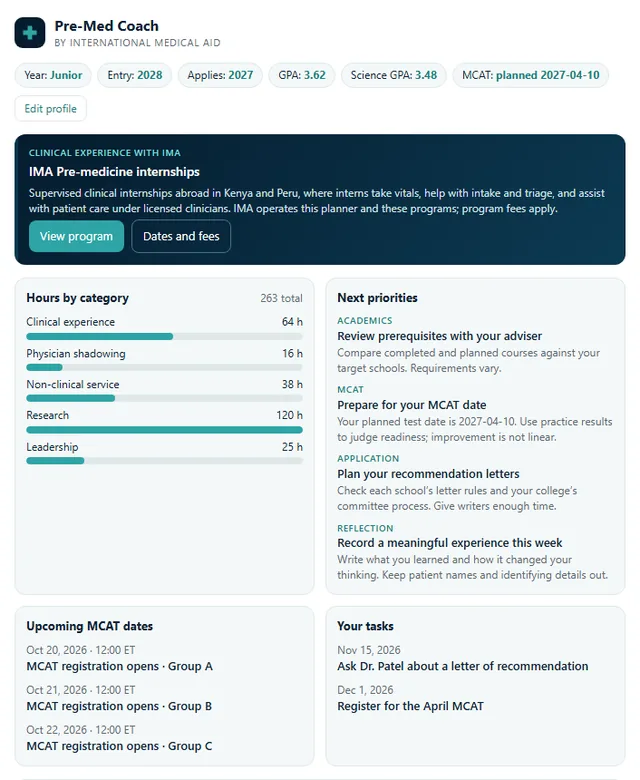Screen dimensions: 640x780
Task: Open Review prerequisites with your adviser
Action: tap(440, 336)
